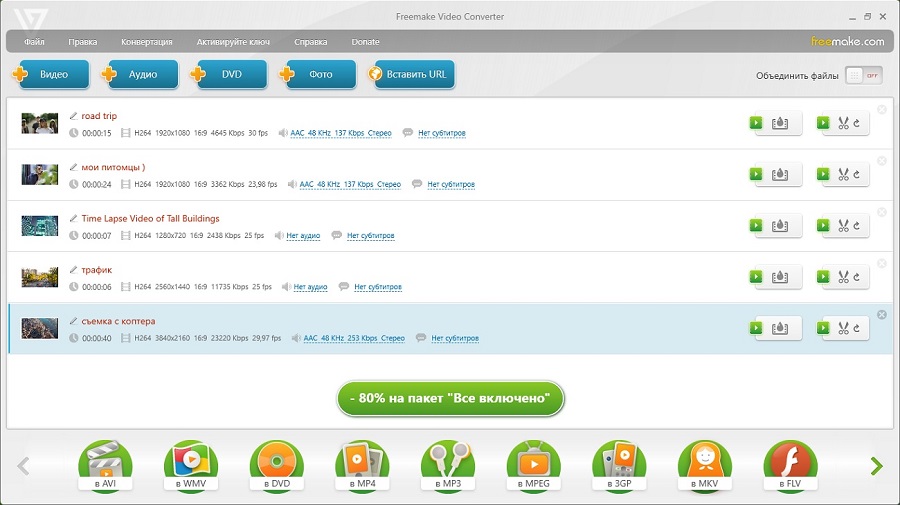This screenshot has width=900, height=505.
Task: Open the 'Конвертация' menu
Action: tap(146, 42)
